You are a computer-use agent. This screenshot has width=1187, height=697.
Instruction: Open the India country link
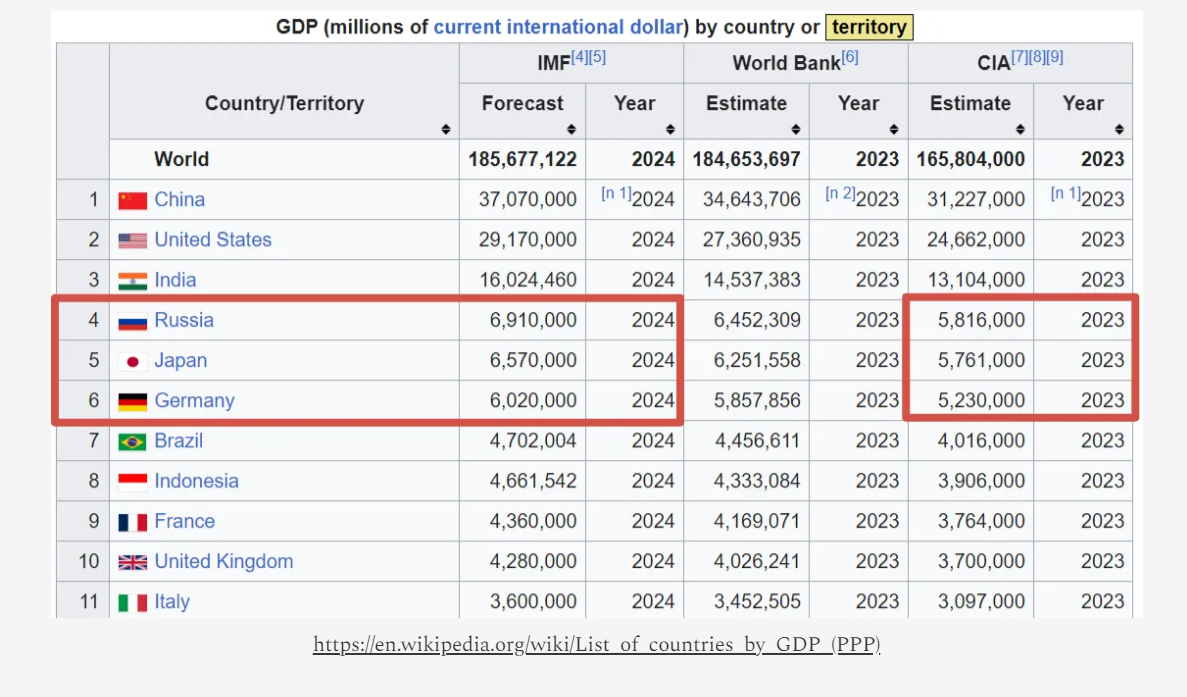(175, 279)
